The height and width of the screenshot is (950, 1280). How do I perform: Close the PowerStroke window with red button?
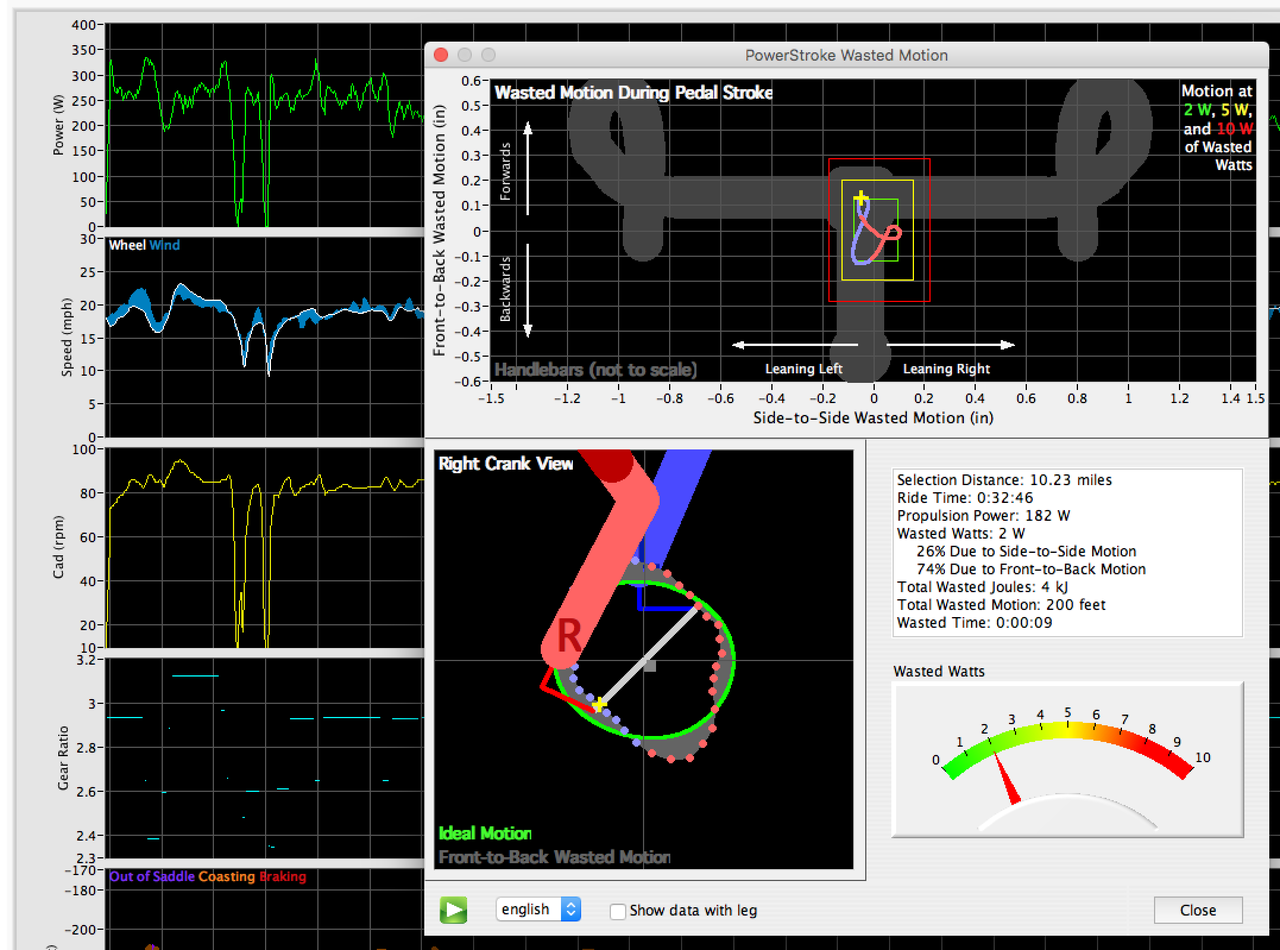click(439, 55)
